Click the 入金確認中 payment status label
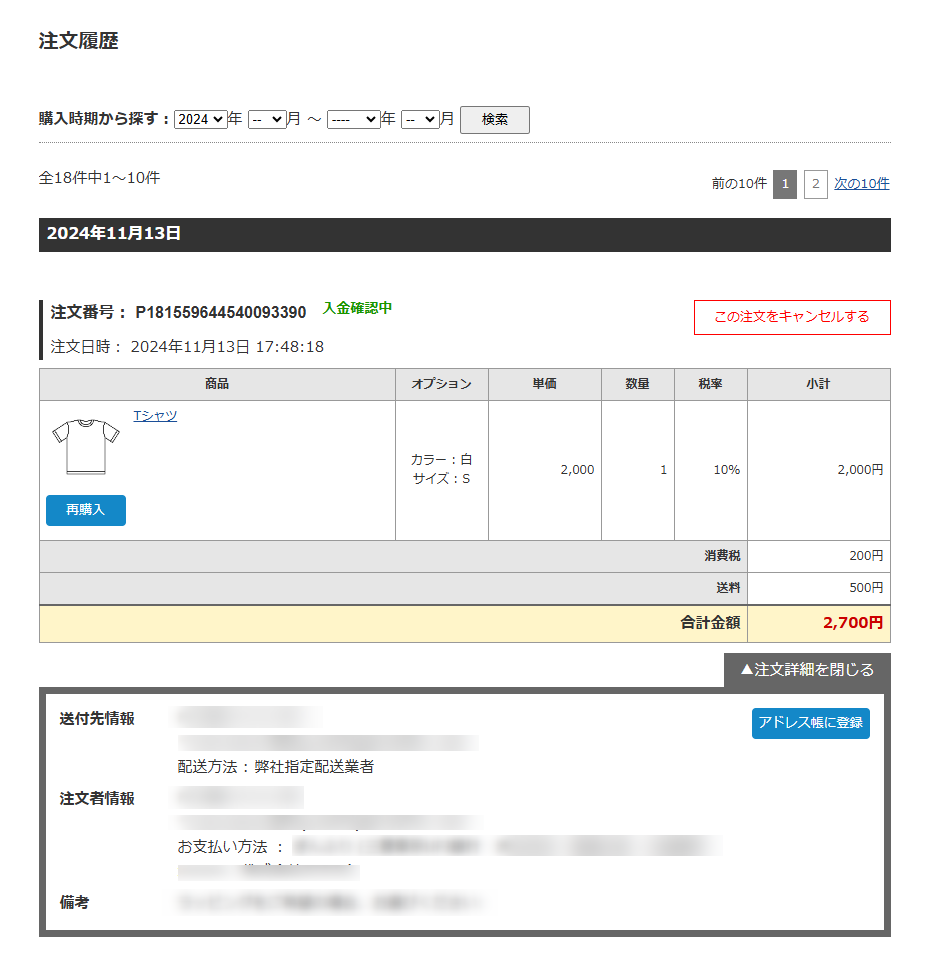The height and width of the screenshot is (956, 932). tap(357, 308)
